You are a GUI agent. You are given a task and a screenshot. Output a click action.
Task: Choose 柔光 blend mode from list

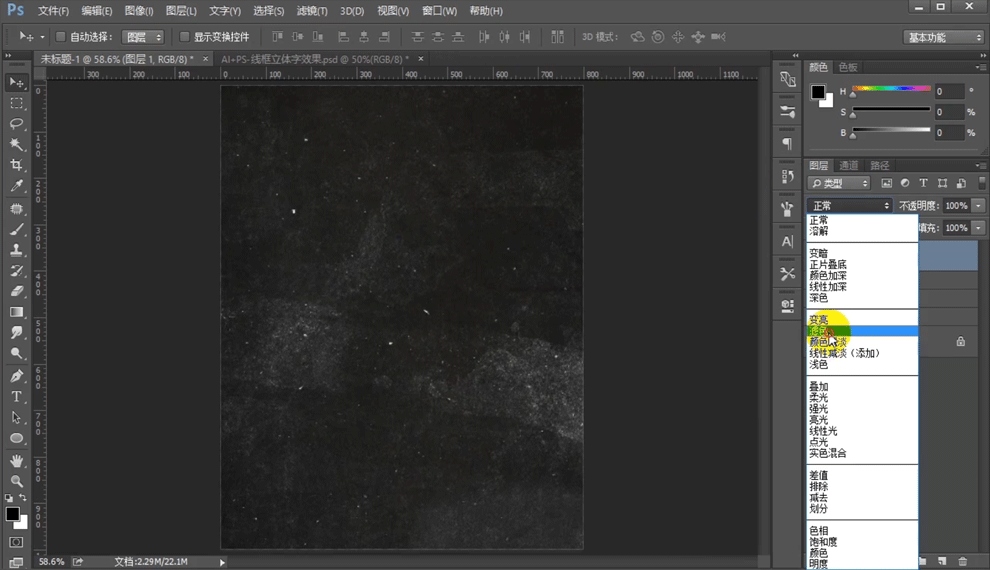point(819,398)
